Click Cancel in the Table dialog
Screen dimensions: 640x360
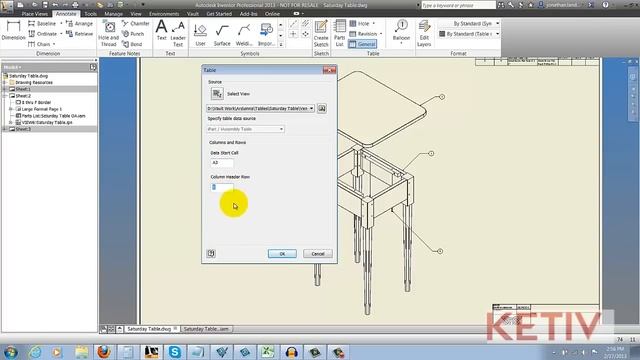[x=318, y=253]
